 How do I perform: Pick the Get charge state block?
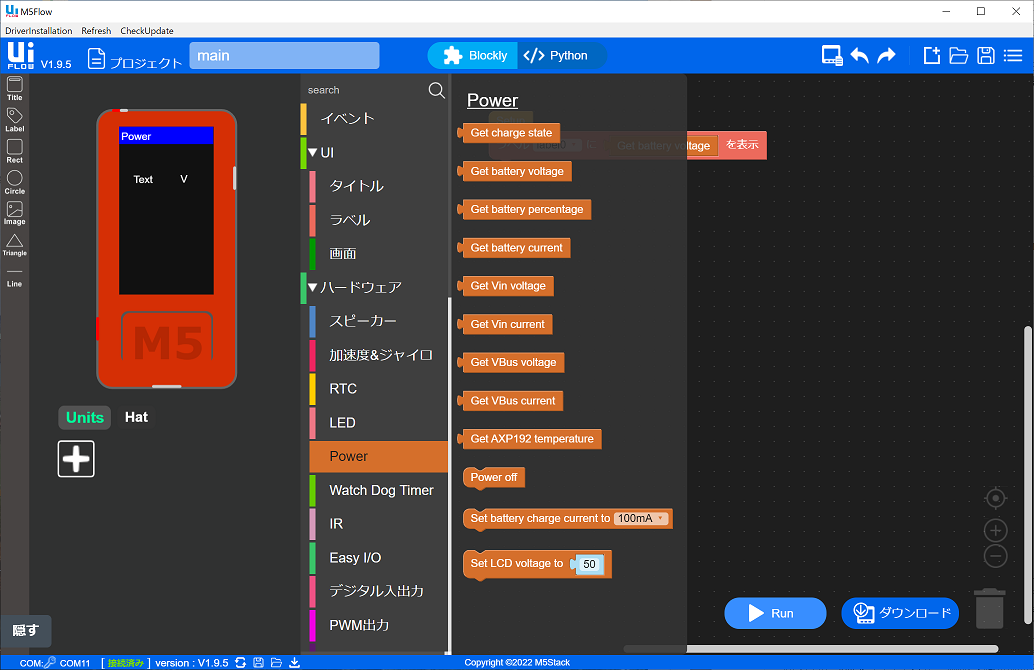click(x=509, y=133)
